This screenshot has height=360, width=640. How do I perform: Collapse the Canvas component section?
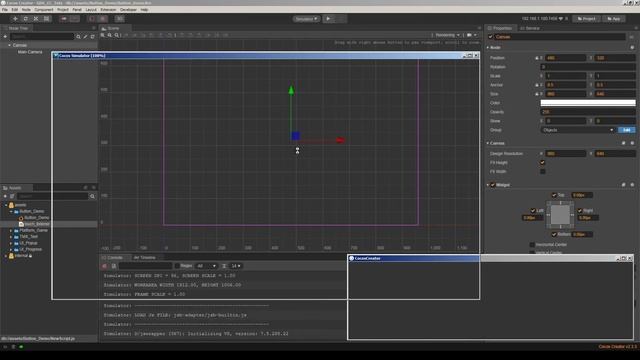pos(488,143)
